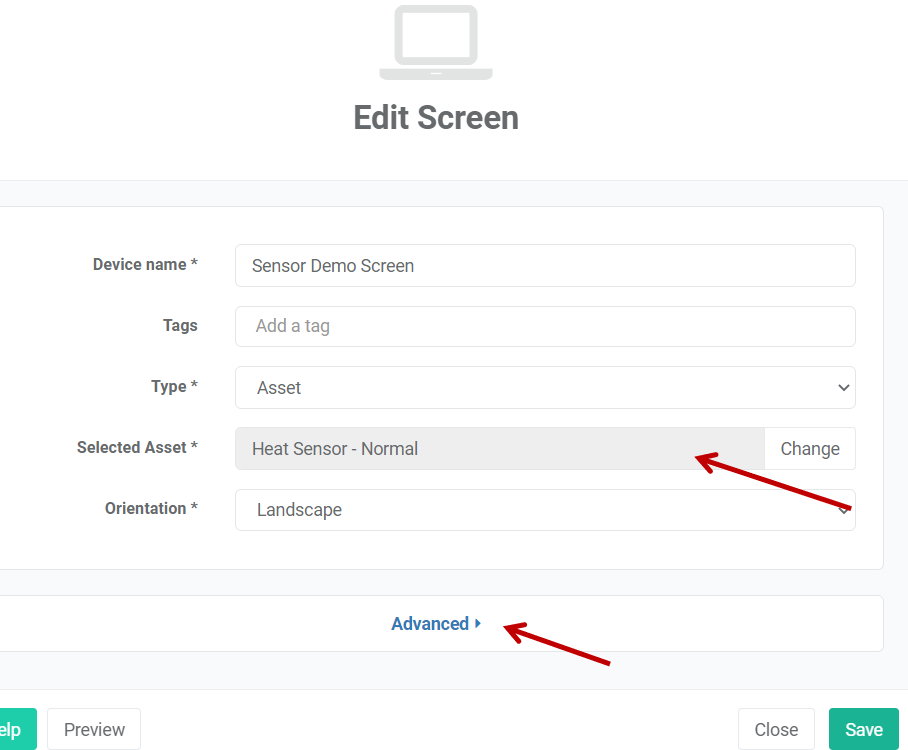Click the Selected Asset label
Viewport: 908px width, 750px height.
point(137,448)
